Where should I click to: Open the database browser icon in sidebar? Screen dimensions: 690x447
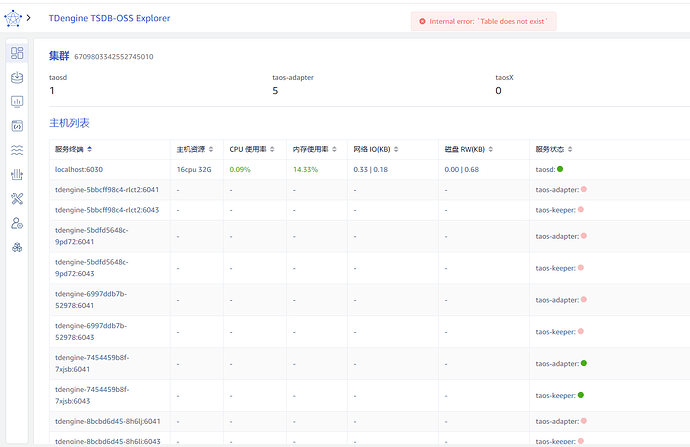(x=17, y=77)
